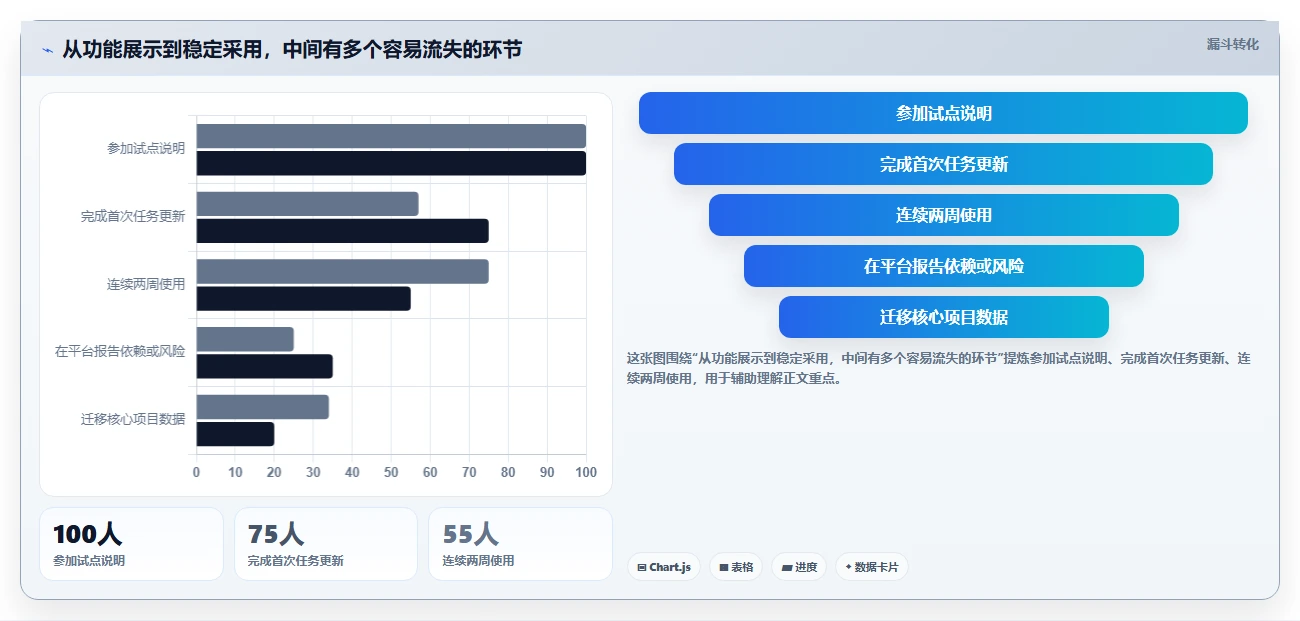
Task: Click the x-axis tick label 30
Action: pyautogui.click(x=313, y=472)
